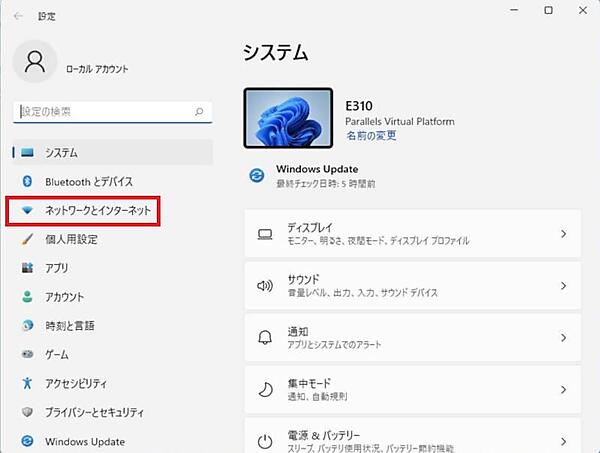The height and width of the screenshot is (453, 600).
Task: Click the shield icon for privacy
Action: (27, 412)
